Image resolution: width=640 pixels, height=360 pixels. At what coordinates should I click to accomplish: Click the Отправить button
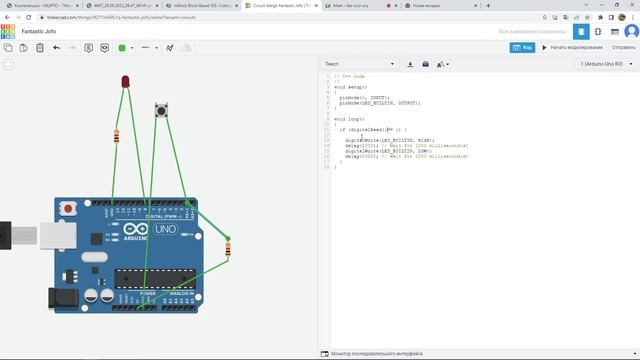coord(623,48)
